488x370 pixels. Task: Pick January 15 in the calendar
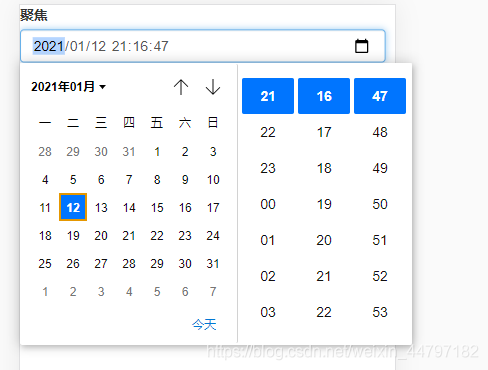(x=157, y=207)
